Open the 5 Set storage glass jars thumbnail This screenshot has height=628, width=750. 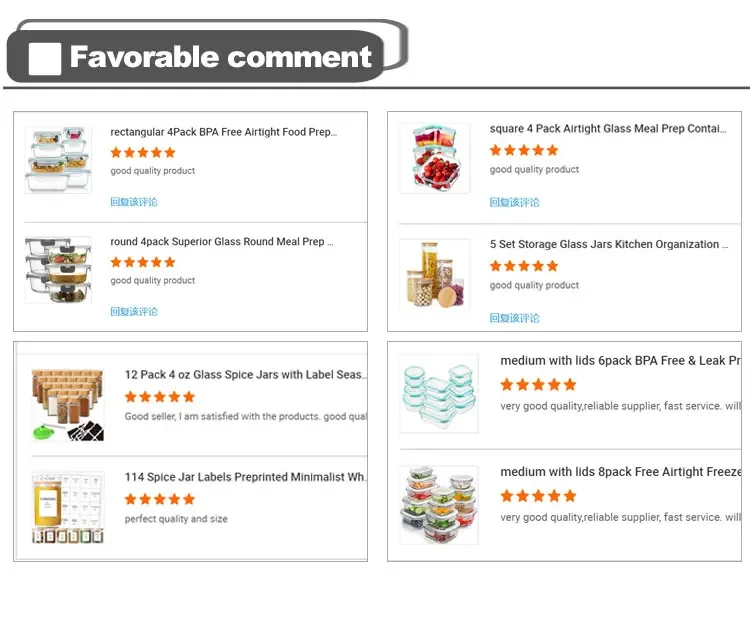click(x=434, y=275)
